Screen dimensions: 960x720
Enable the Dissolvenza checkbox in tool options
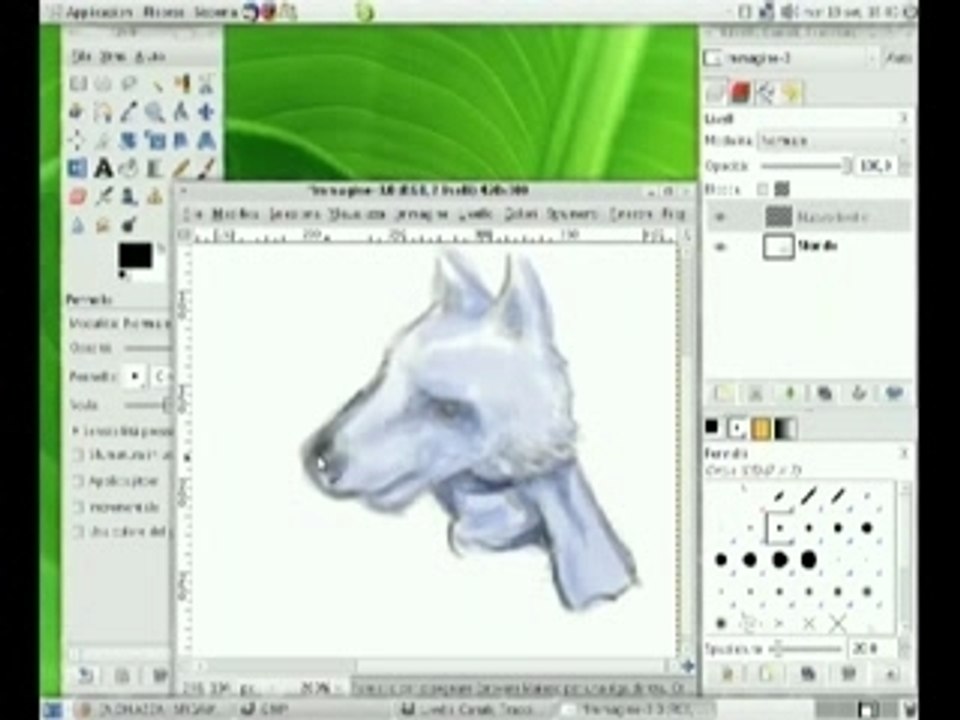tap(78, 456)
